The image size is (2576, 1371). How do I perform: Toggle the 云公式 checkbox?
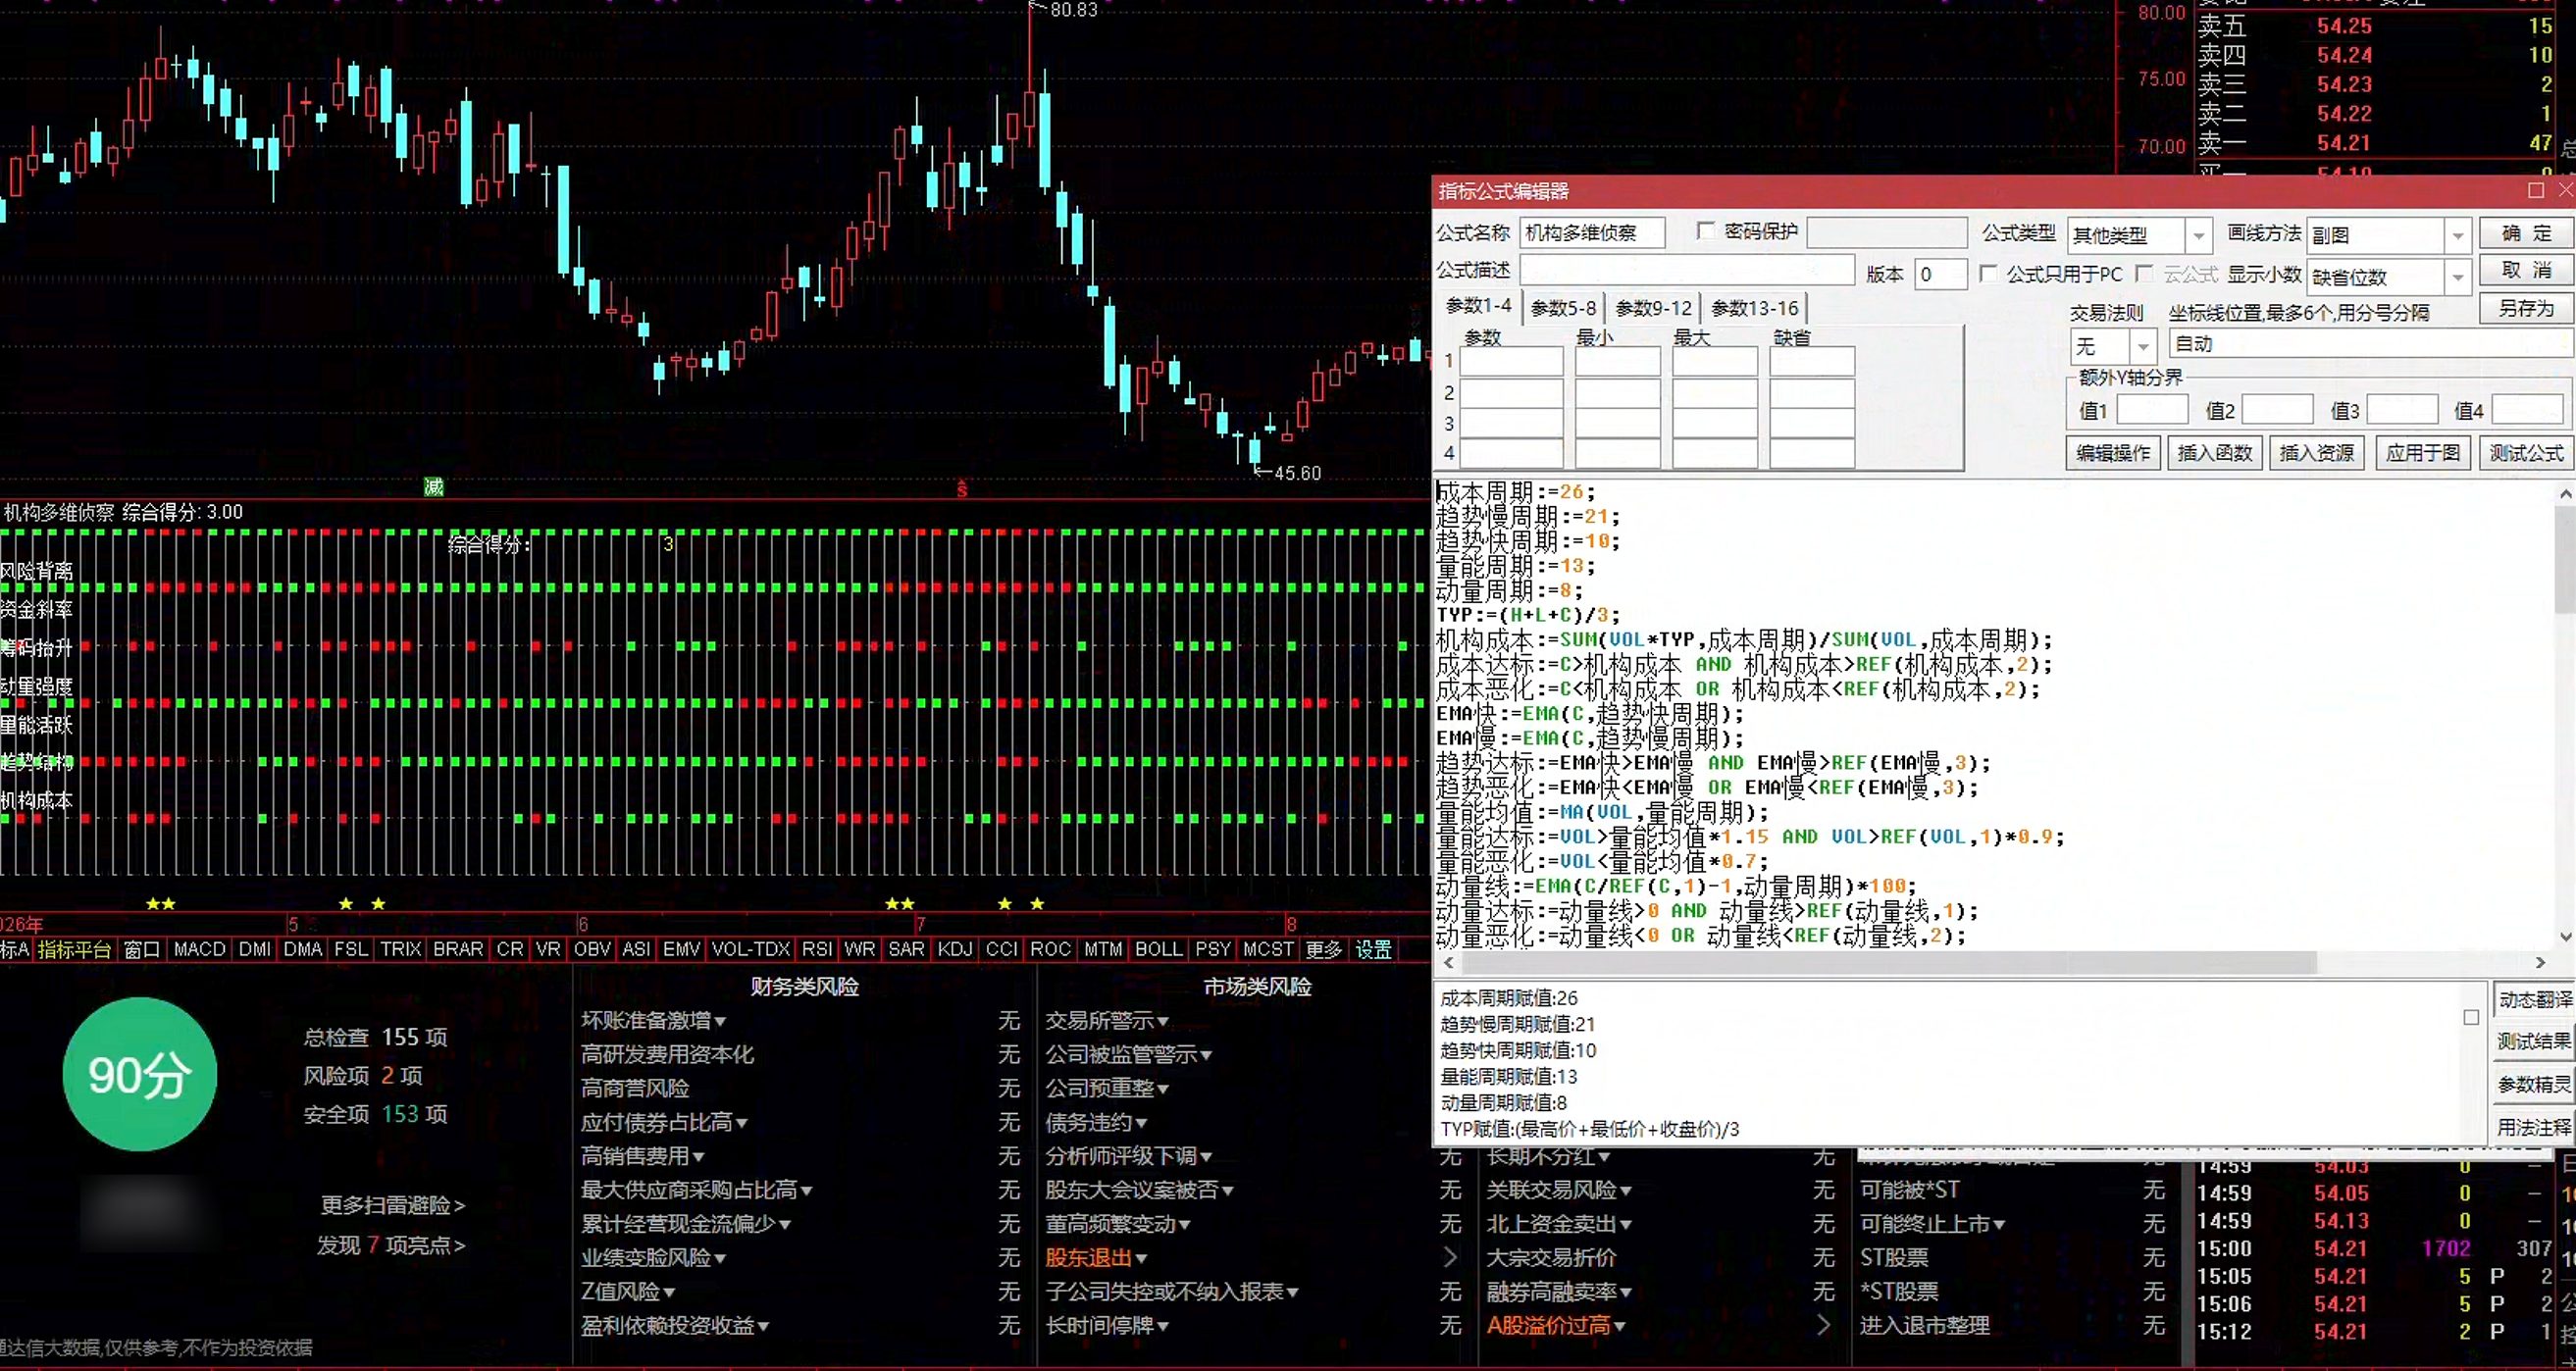pos(2144,273)
